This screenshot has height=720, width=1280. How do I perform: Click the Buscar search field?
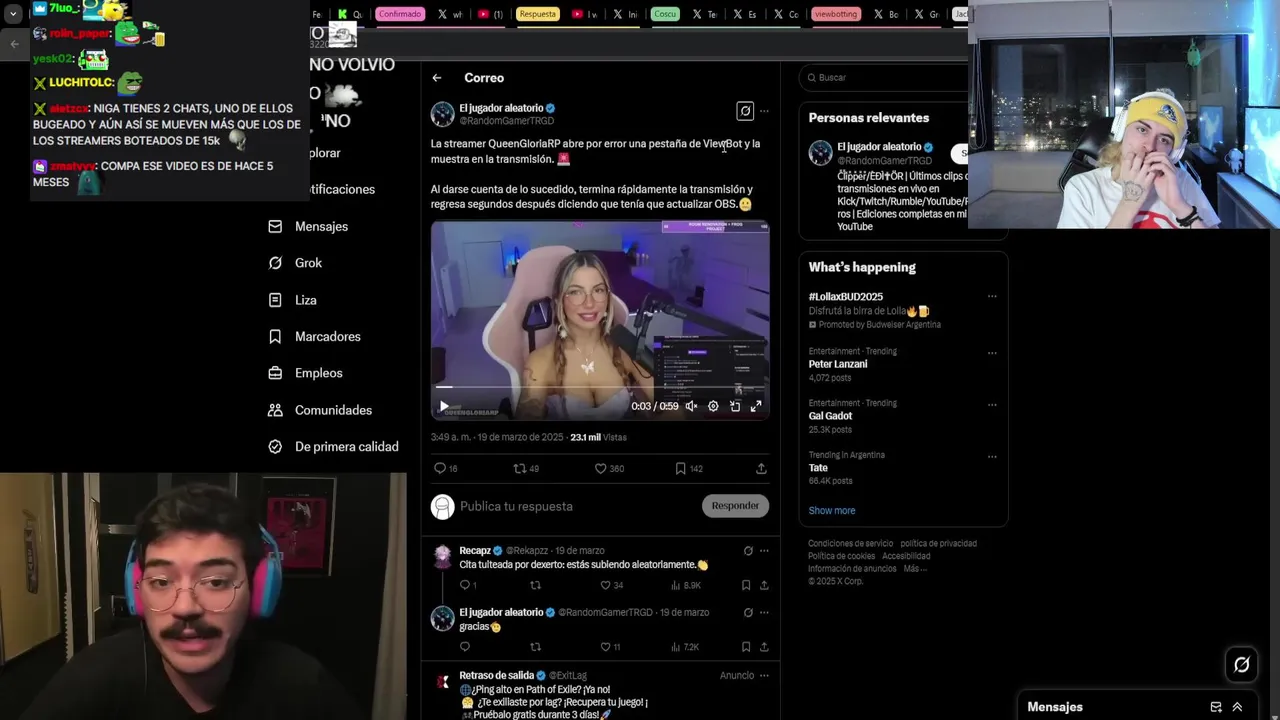(x=885, y=77)
